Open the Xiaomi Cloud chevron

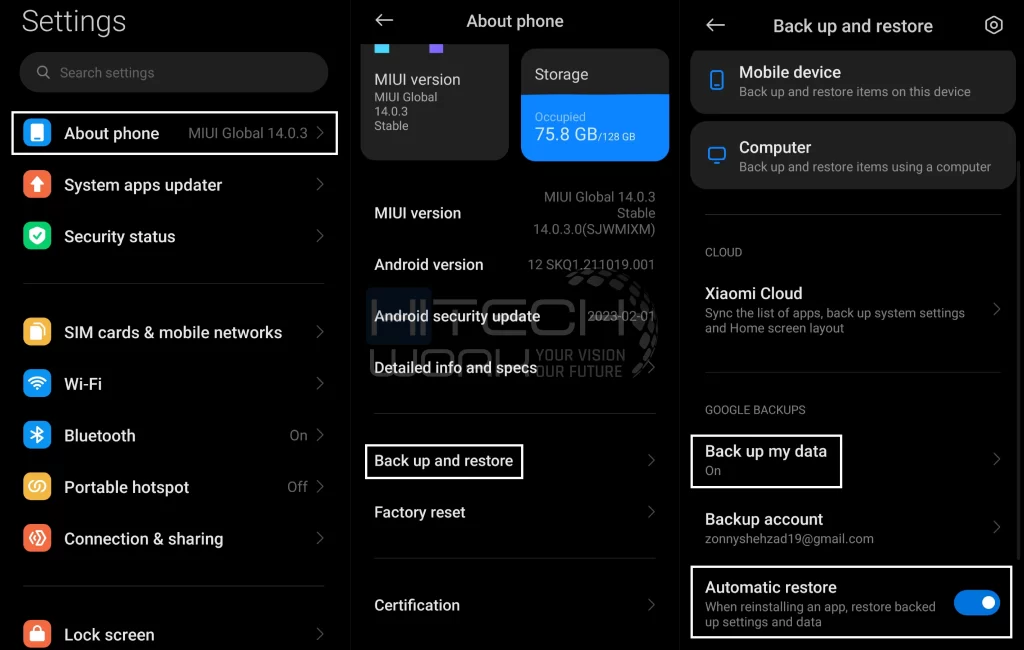point(997,309)
